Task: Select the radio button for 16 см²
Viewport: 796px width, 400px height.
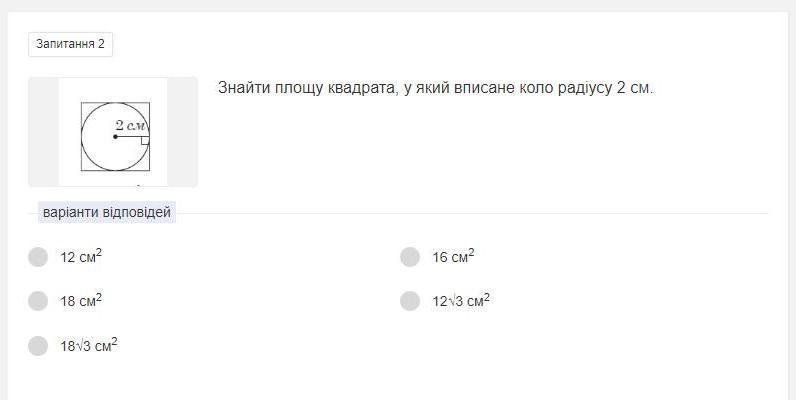Action: tap(409, 257)
